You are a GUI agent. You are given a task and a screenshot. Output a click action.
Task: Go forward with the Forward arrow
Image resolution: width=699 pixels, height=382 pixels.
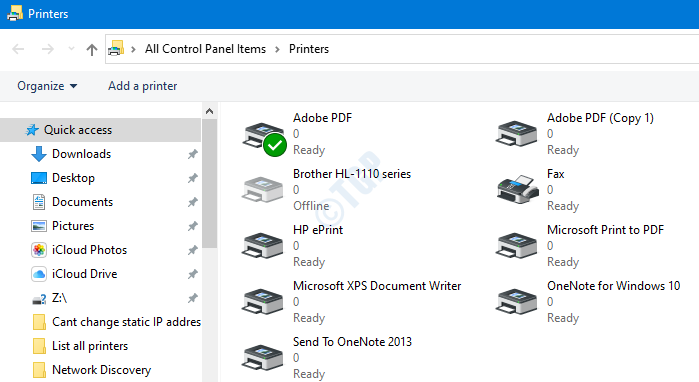(x=48, y=49)
